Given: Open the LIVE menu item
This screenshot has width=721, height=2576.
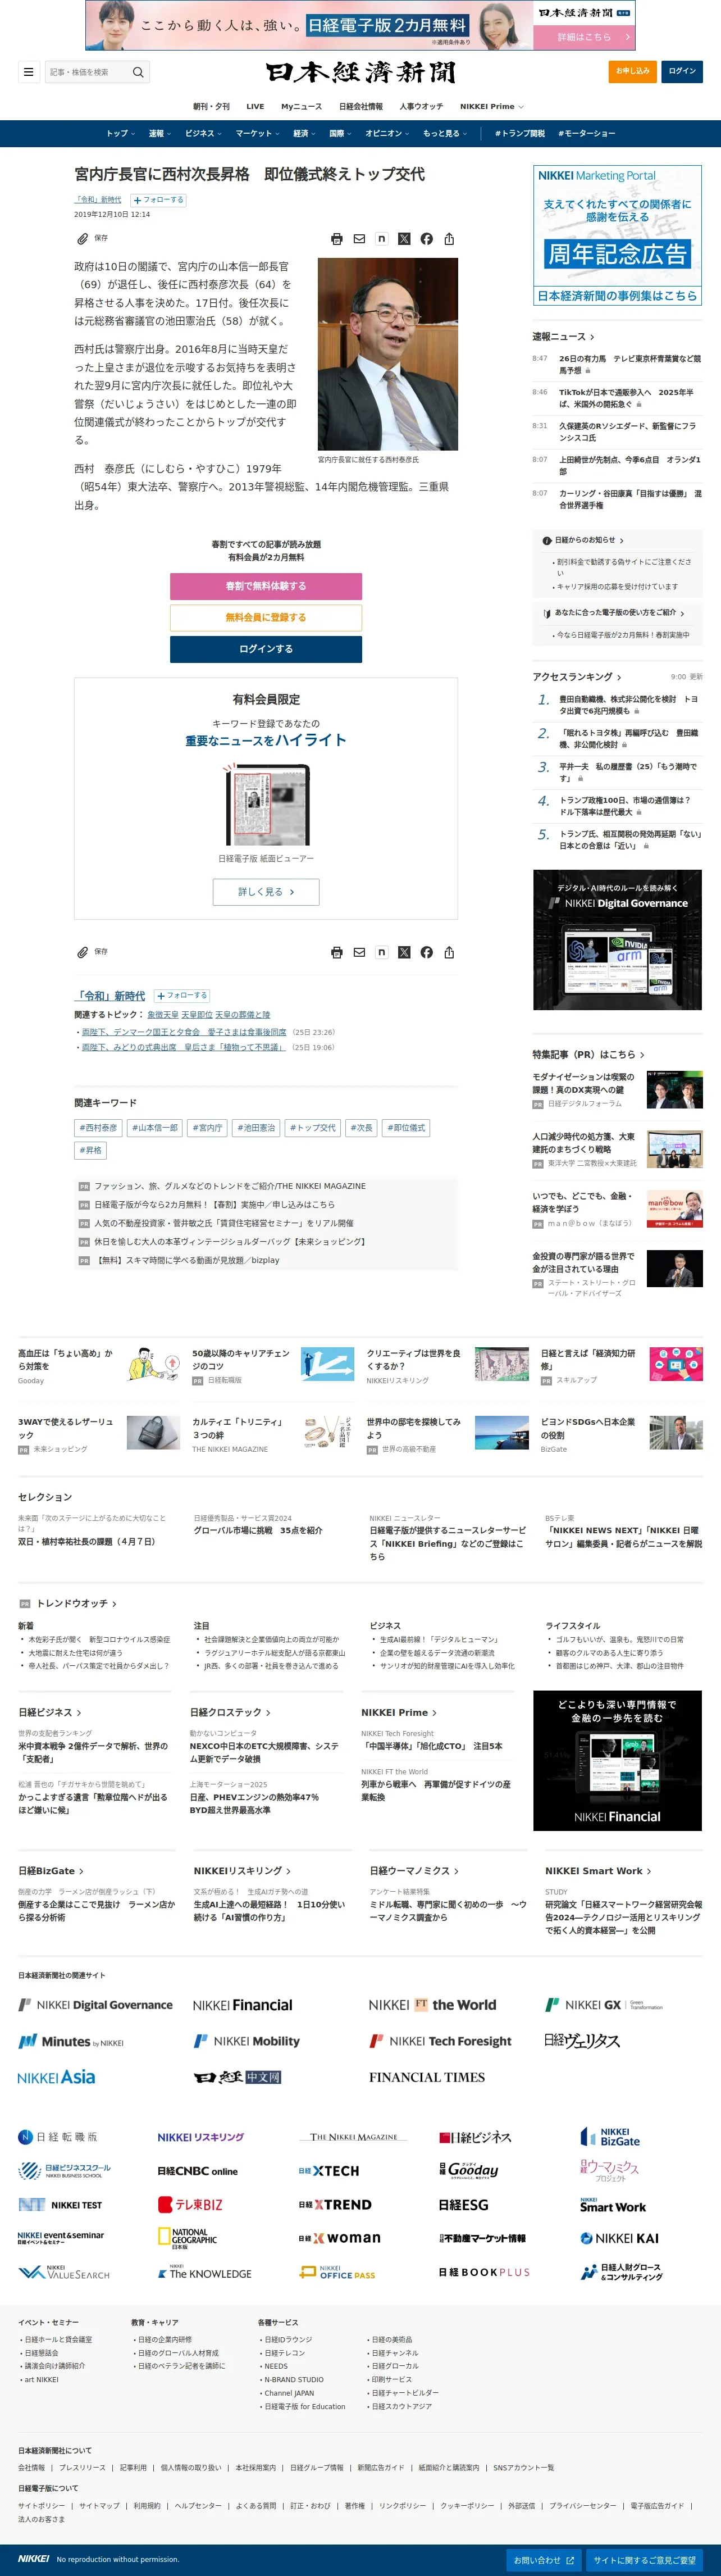Looking at the screenshot, I should [x=255, y=106].
